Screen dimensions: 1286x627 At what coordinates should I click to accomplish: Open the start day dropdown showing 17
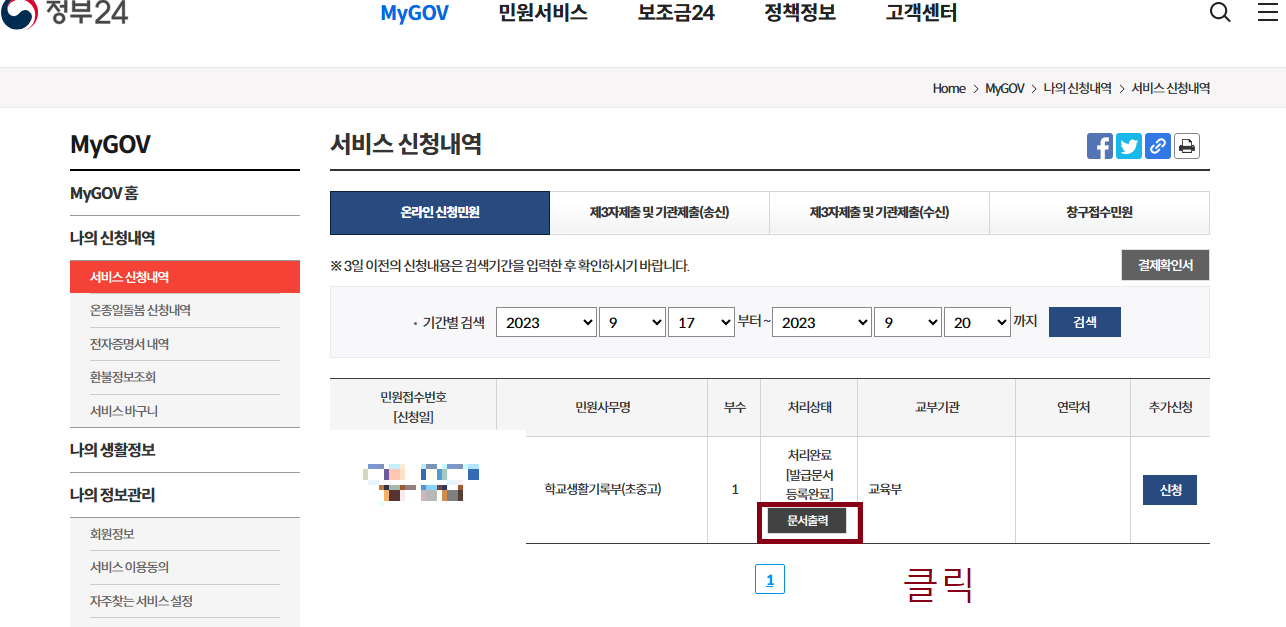[x=701, y=321]
